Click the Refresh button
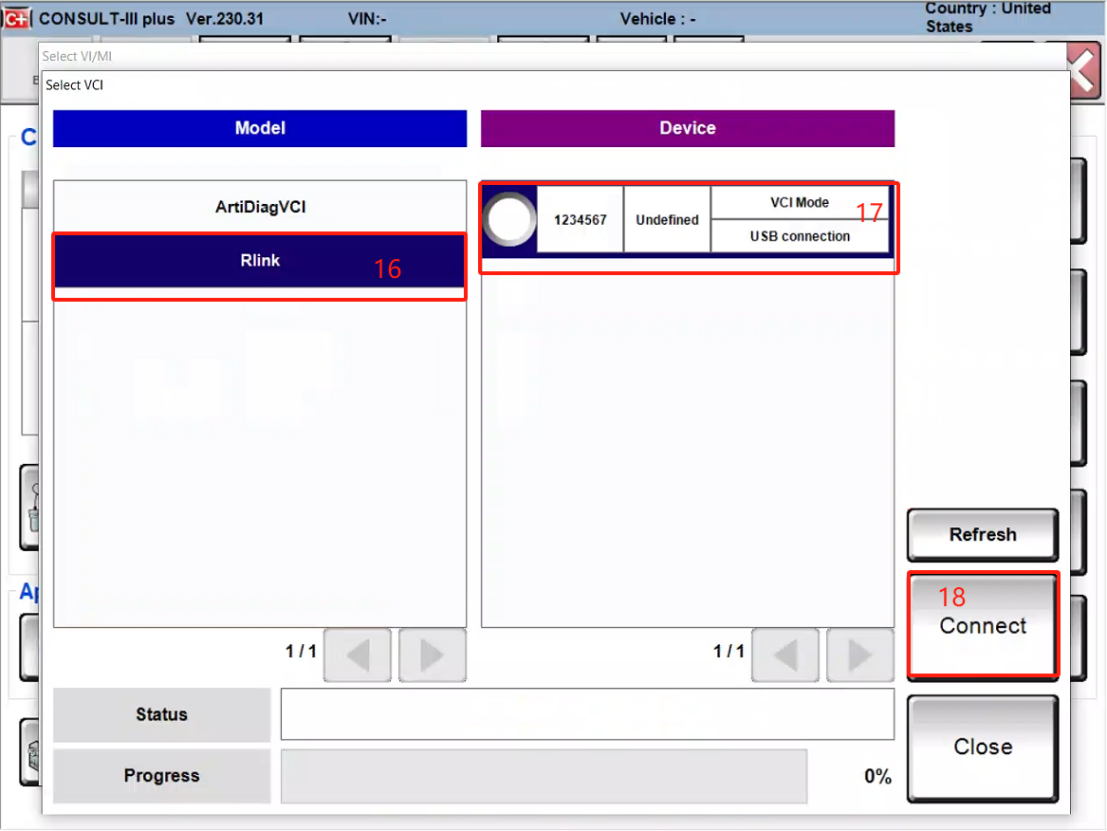 point(982,535)
